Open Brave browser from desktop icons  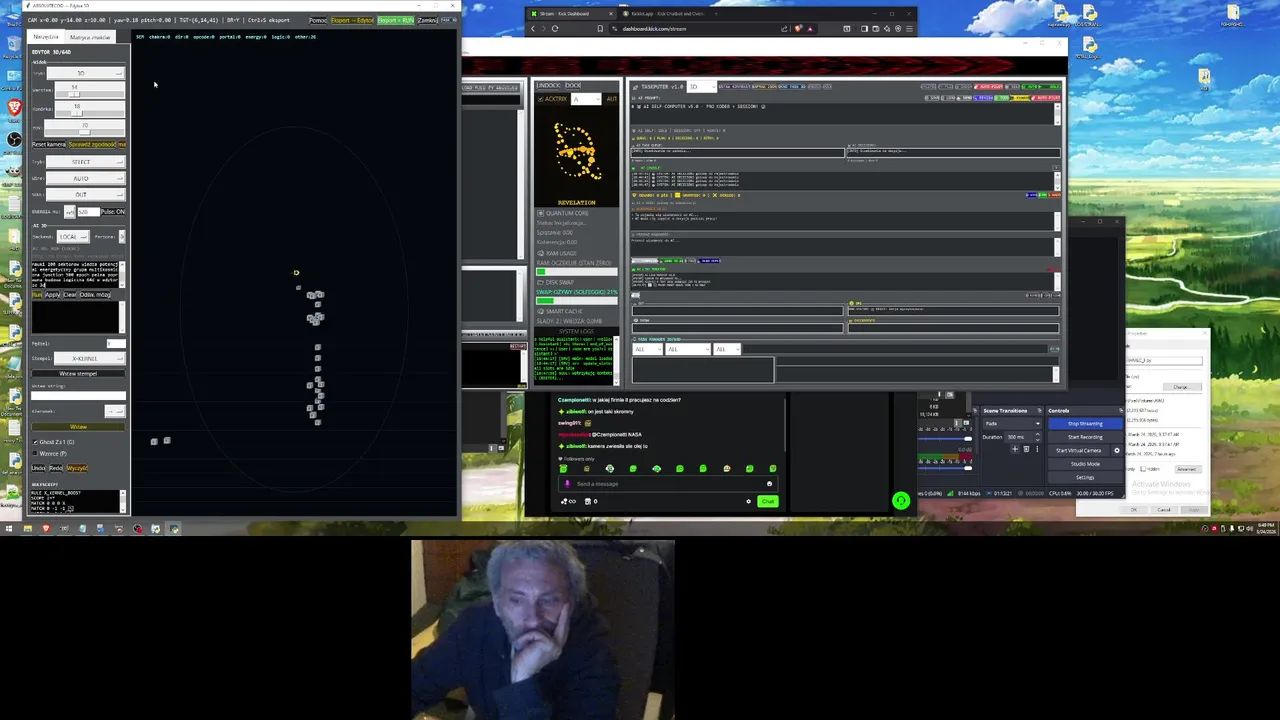15,108
